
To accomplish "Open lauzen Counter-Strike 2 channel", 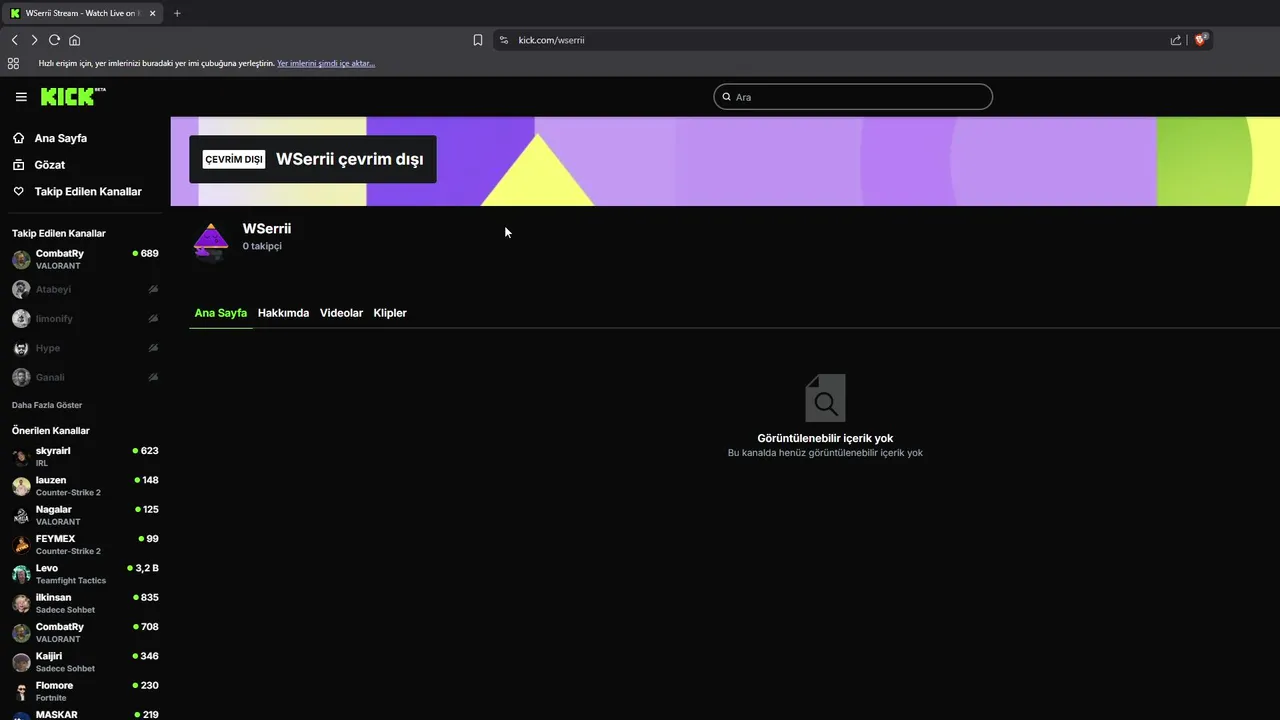I will tap(85, 486).
